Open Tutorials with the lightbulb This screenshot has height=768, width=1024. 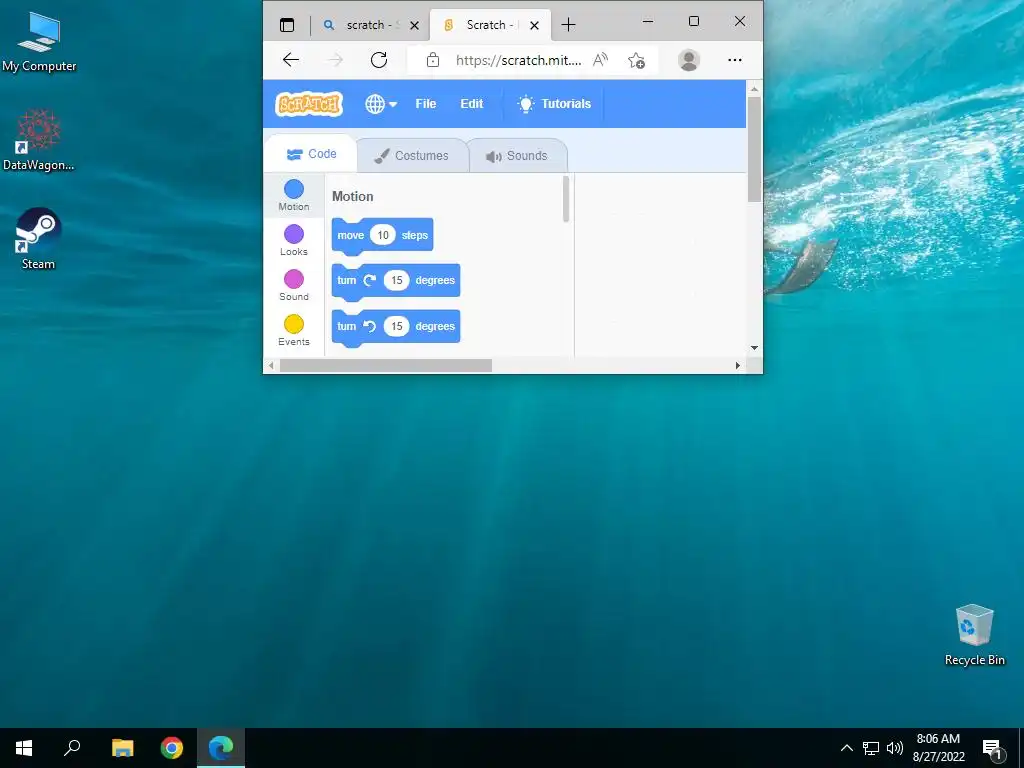tap(554, 104)
